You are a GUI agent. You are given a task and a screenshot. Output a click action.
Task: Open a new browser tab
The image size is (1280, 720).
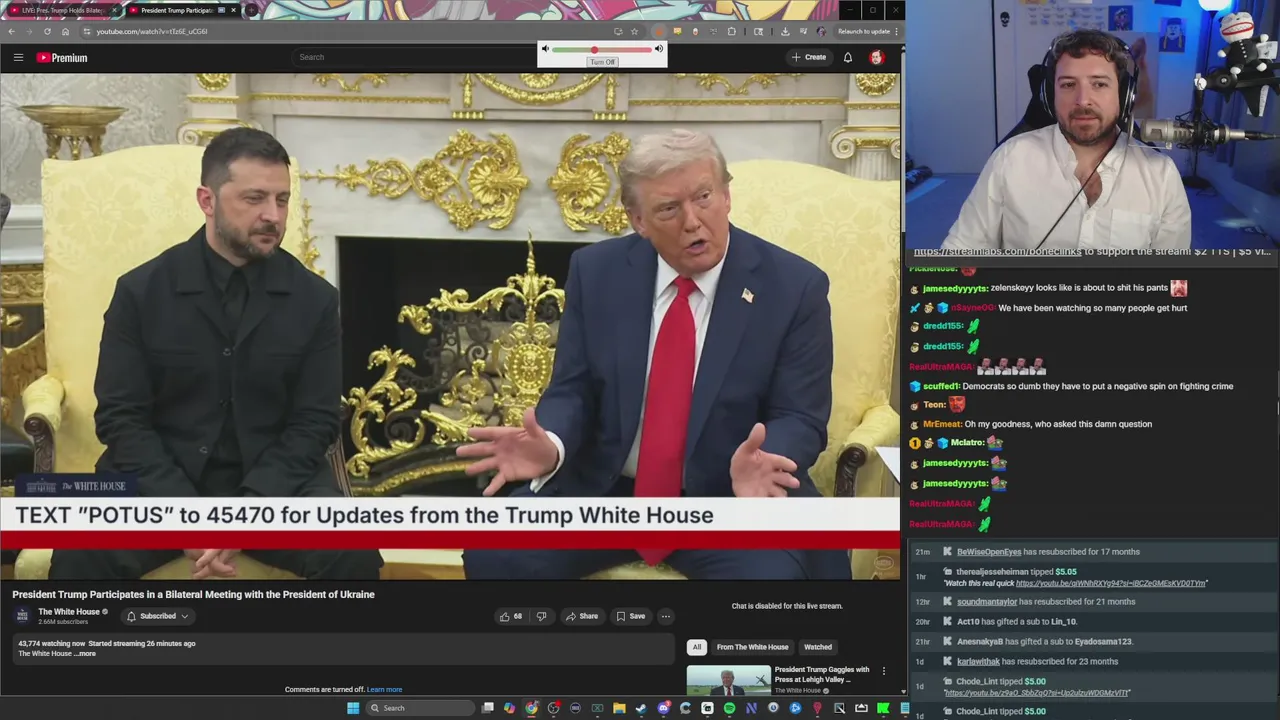pyautogui.click(x=252, y=10)
